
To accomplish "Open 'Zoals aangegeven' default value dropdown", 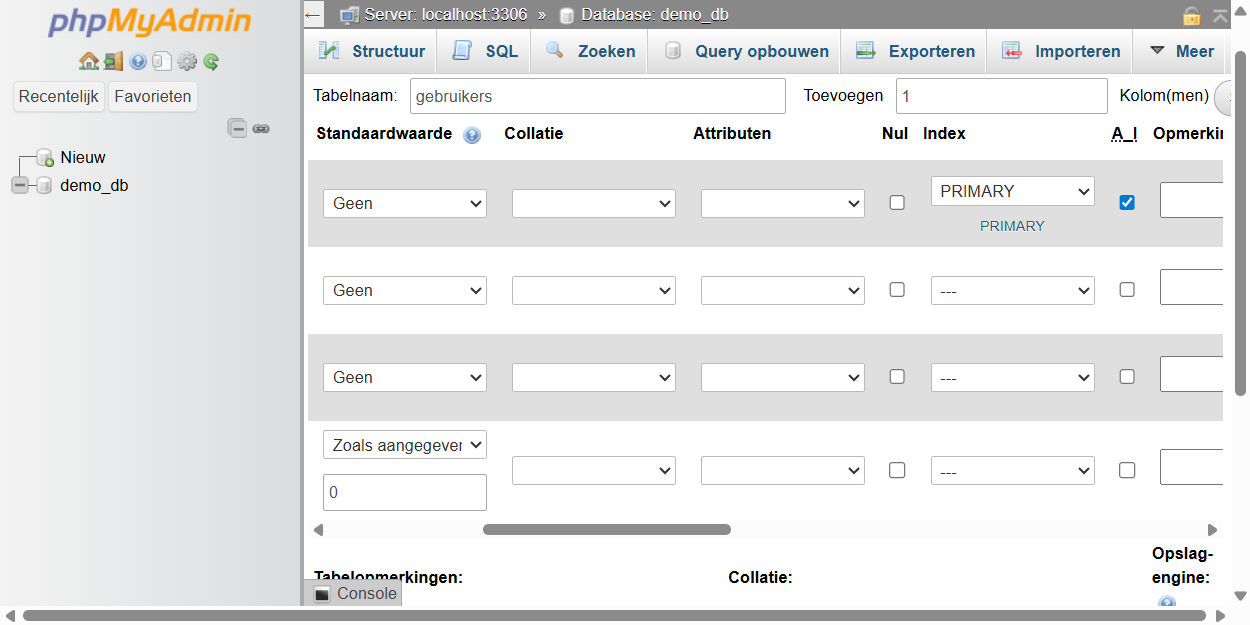I will (404, 445).
